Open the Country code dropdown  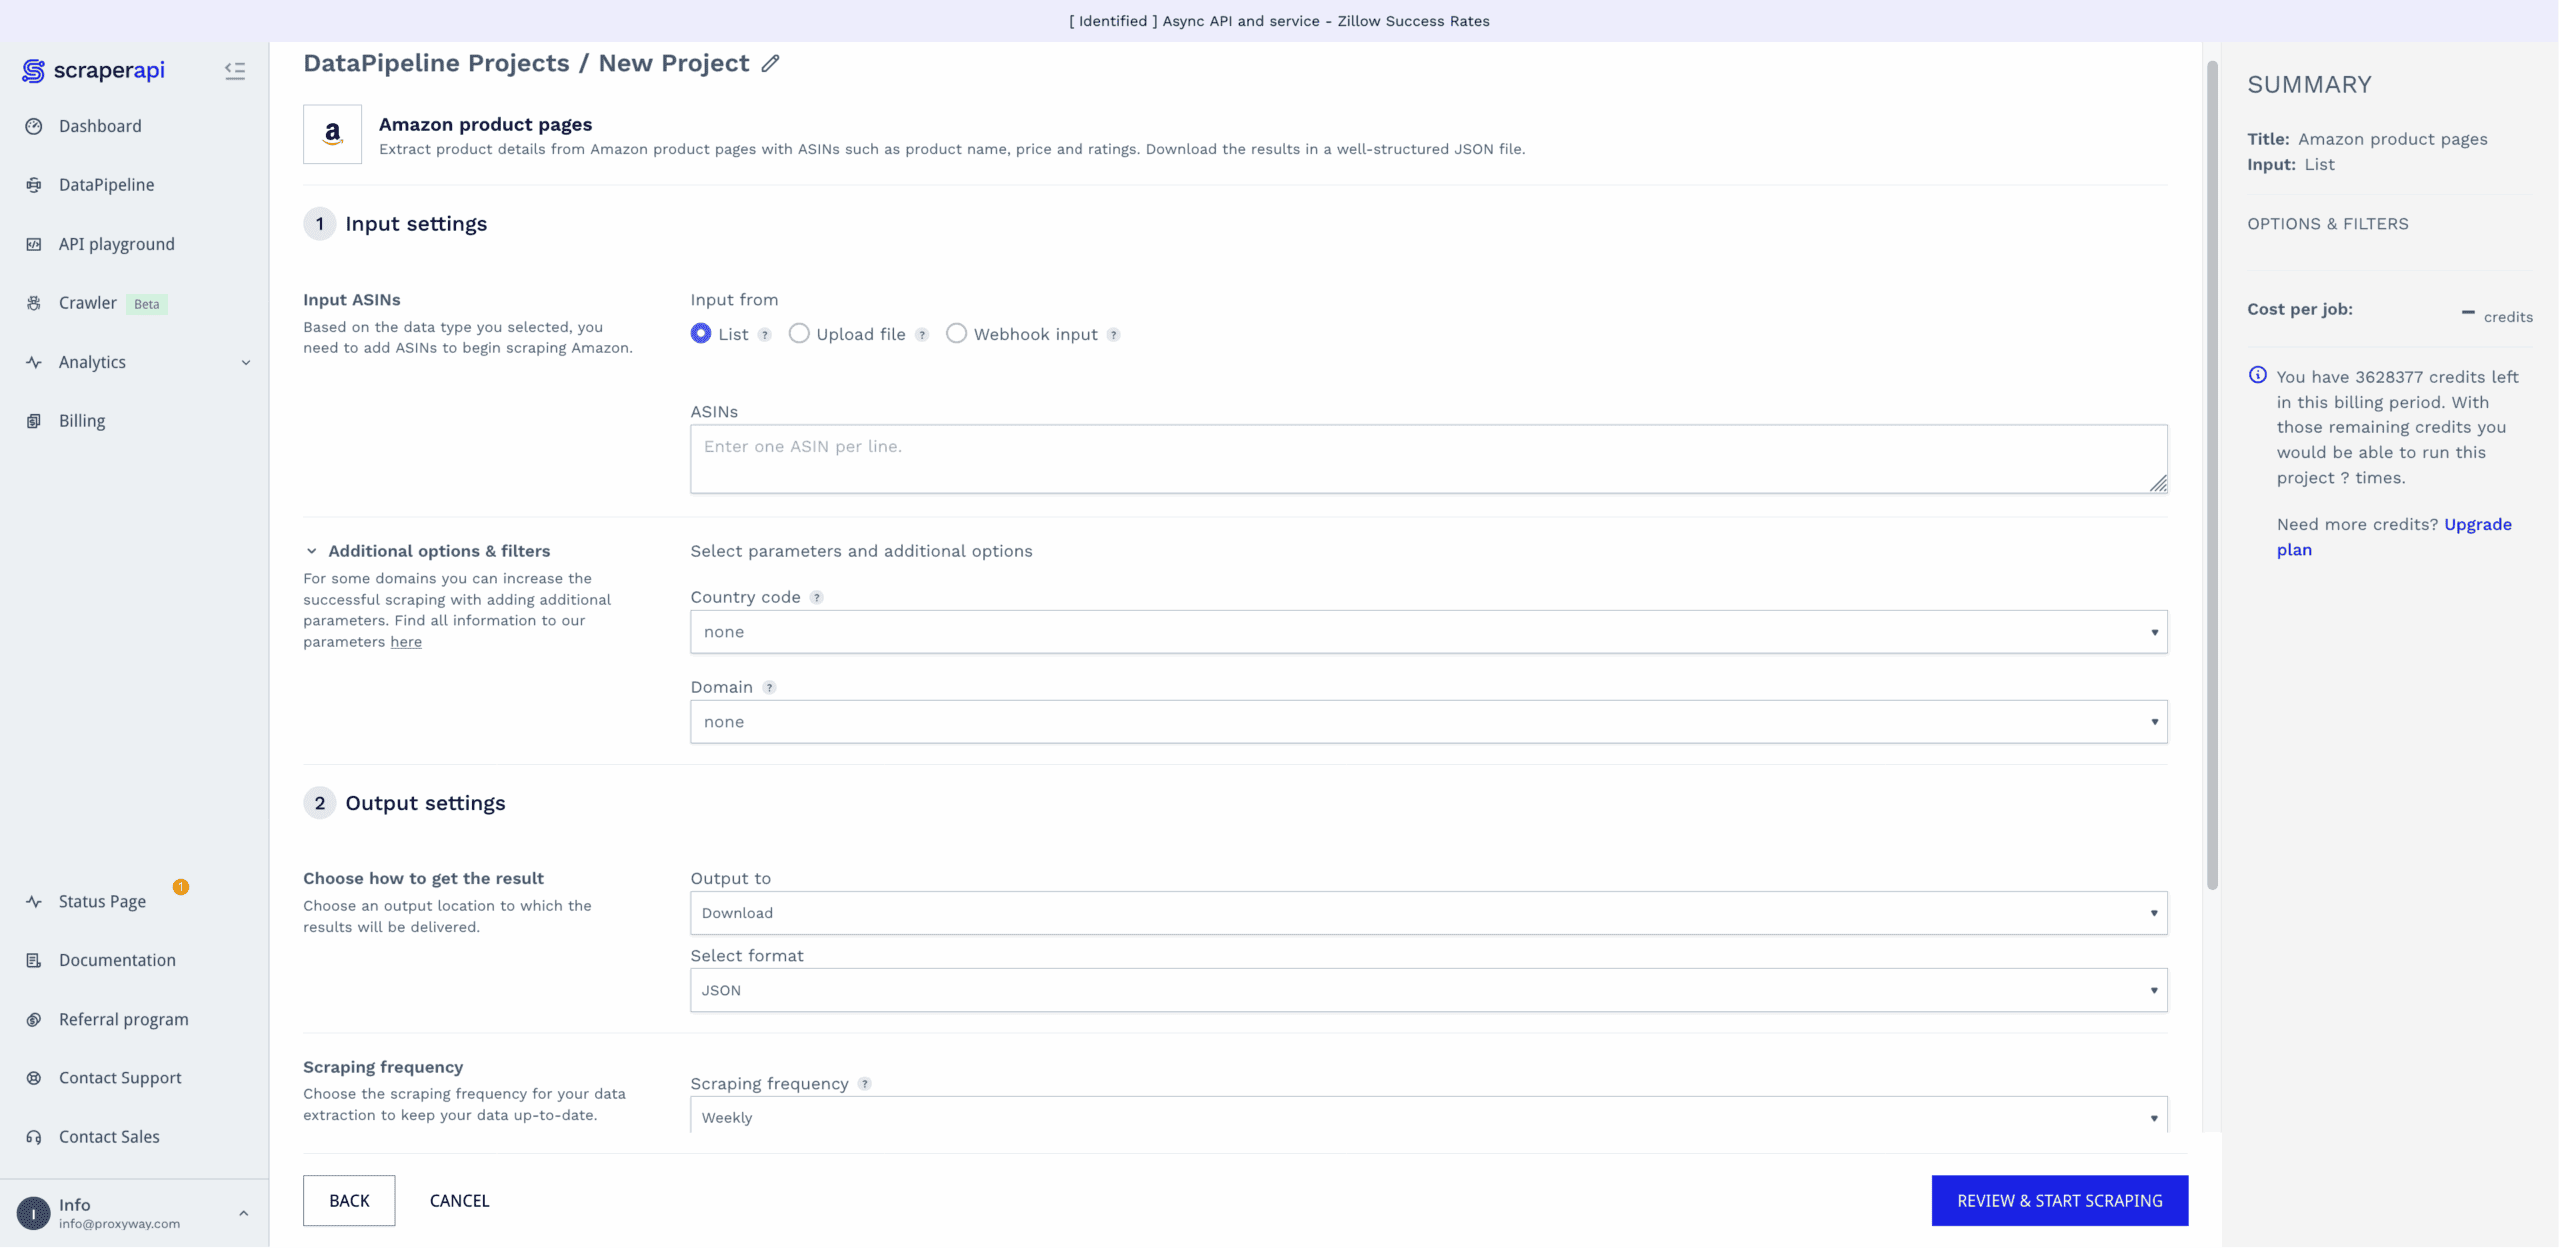1428,632
